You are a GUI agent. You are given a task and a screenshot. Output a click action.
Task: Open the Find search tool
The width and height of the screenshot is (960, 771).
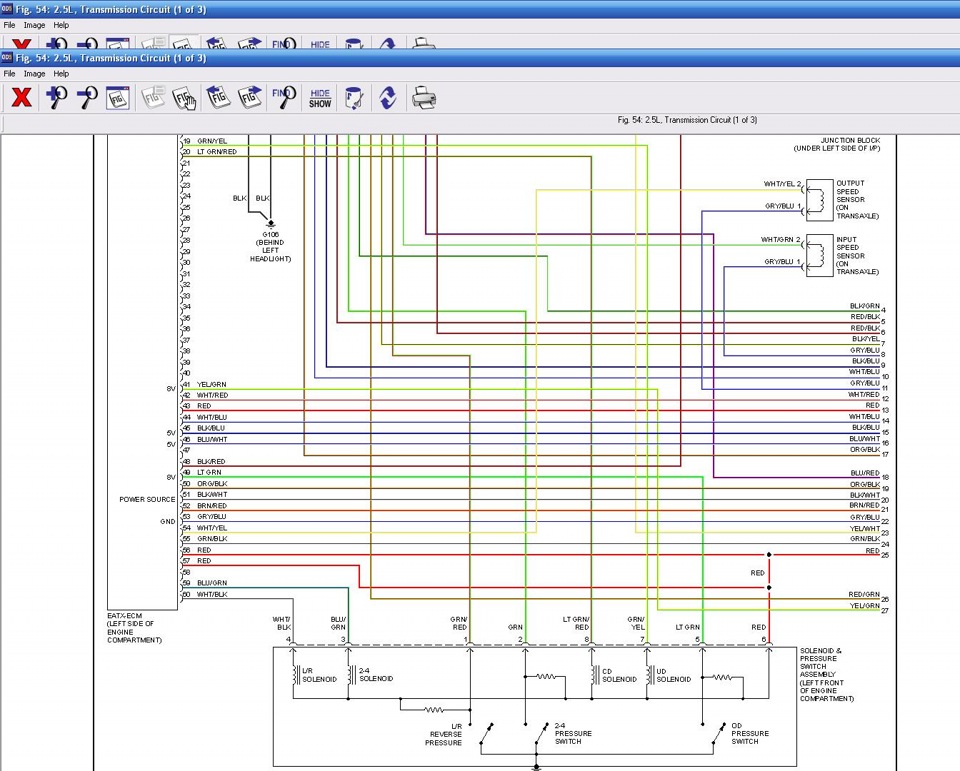click(284, 97)
